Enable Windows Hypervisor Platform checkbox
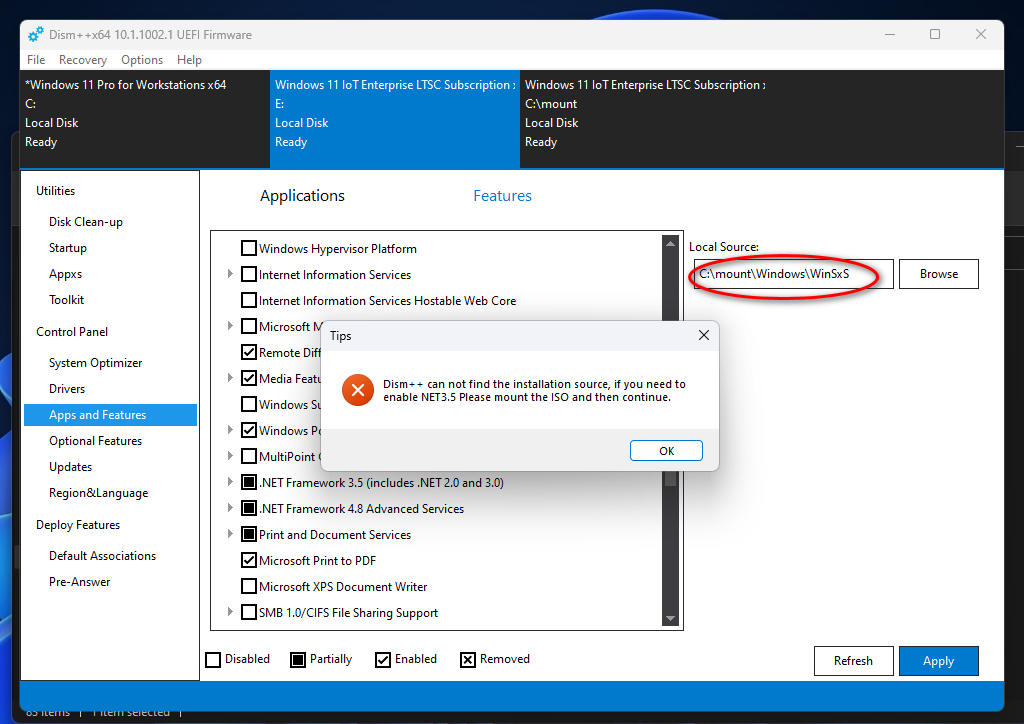This screenshot has height=724, width=1024. tap(248, 248)
